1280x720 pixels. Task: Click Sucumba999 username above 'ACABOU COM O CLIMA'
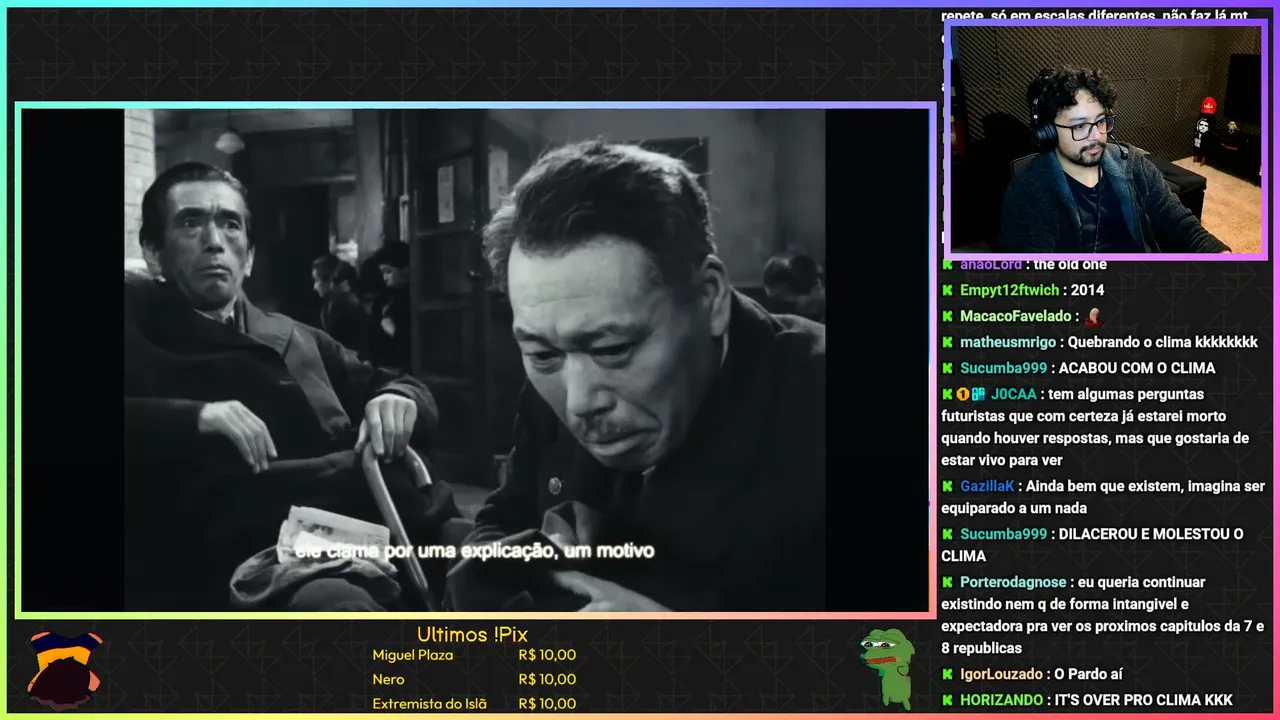(1003, 368)
